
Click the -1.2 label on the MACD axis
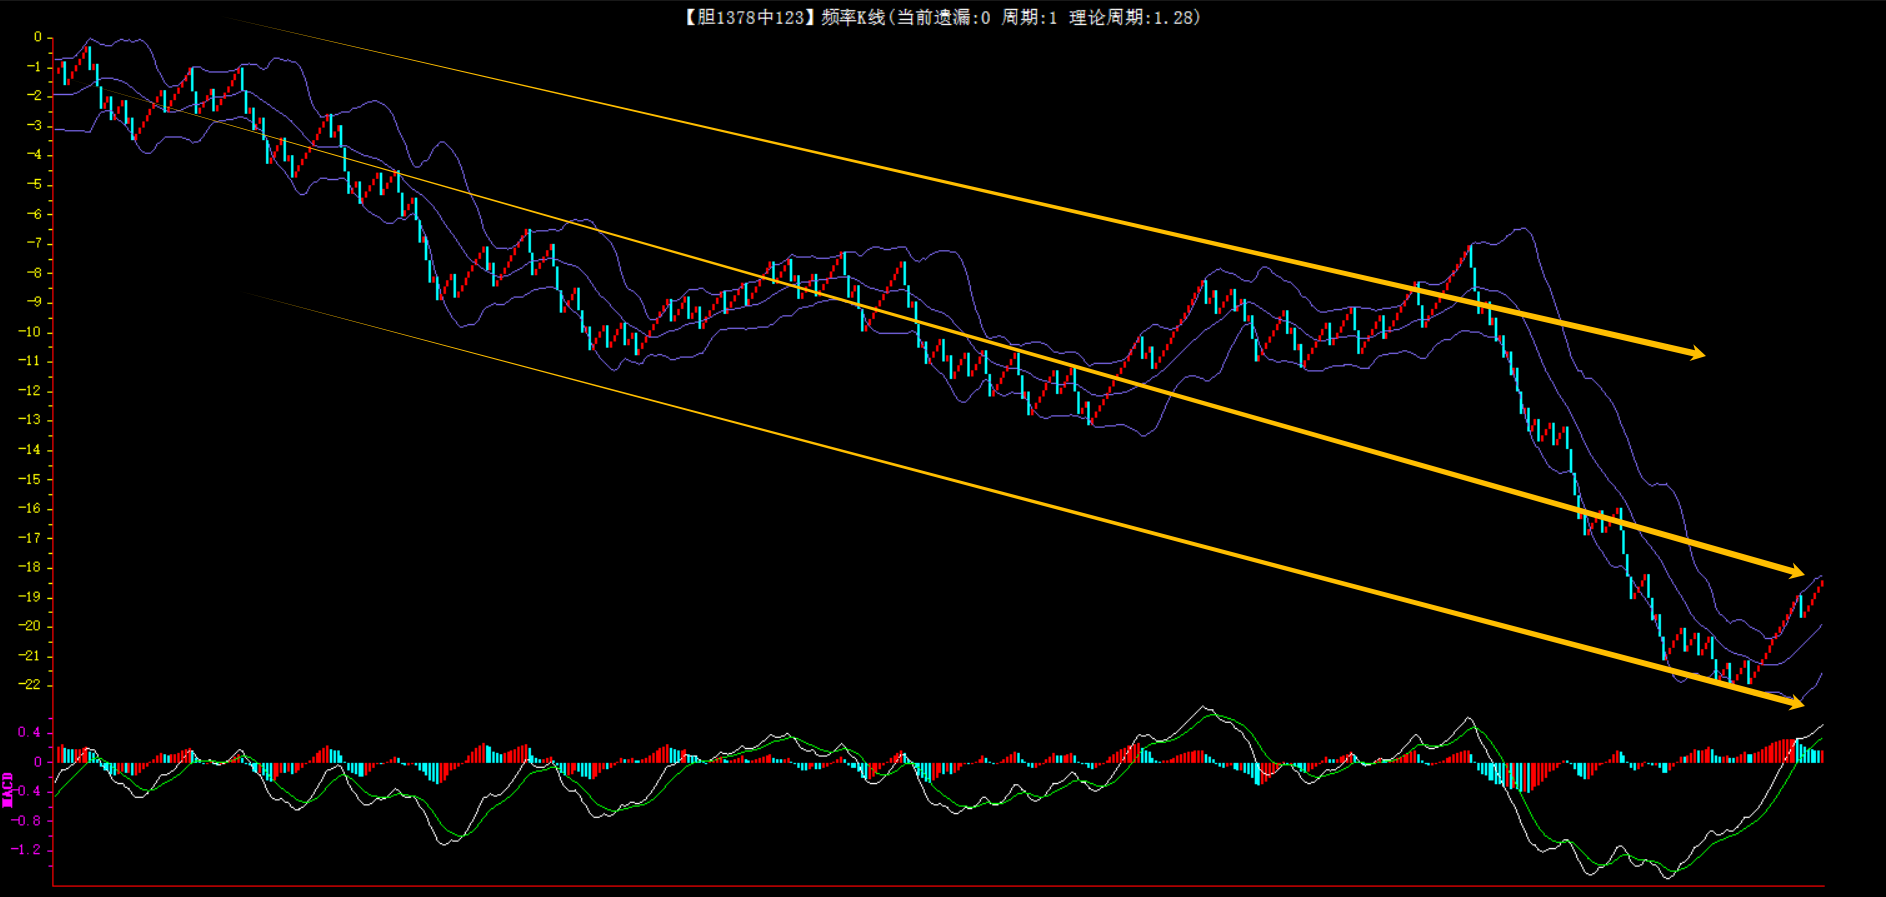(27, 850)
